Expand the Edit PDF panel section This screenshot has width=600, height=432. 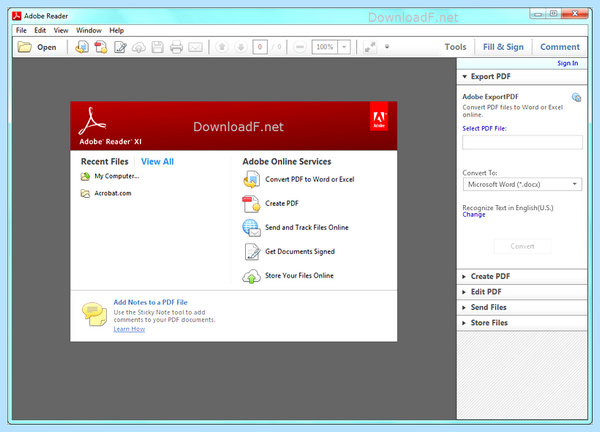(522, 292)
